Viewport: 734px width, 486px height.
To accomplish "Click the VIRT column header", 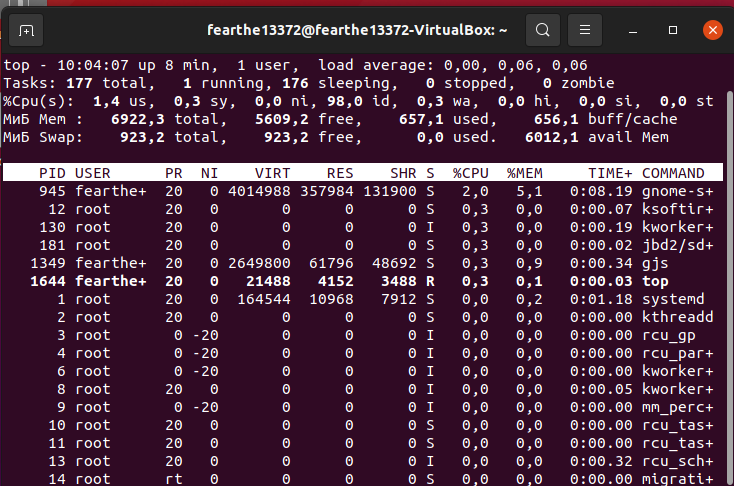I will (272, 173).
